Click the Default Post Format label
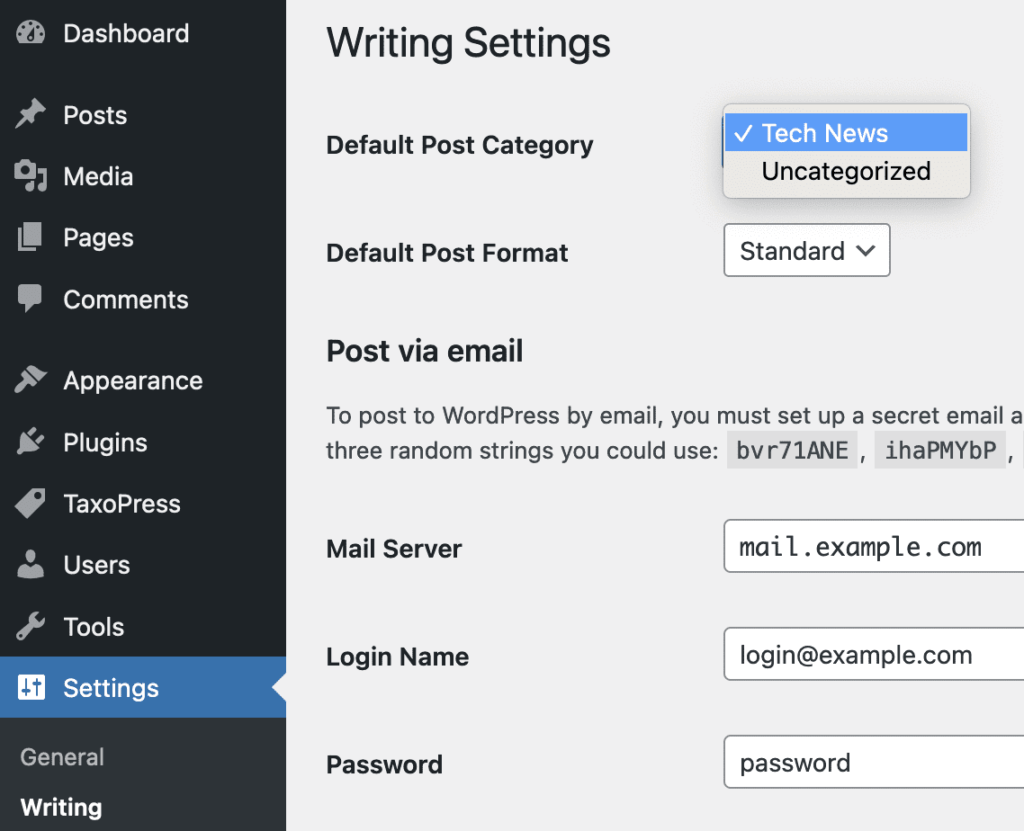1024x831 pixels. 447,253
